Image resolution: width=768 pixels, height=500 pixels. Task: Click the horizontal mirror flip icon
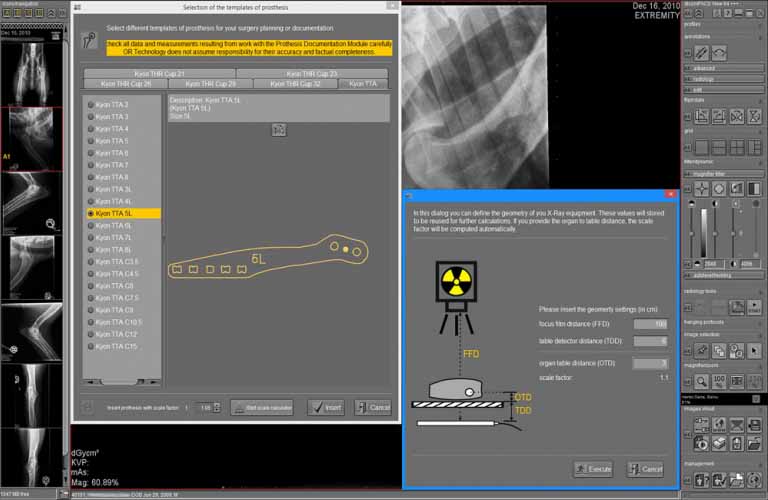click(737, 116)
